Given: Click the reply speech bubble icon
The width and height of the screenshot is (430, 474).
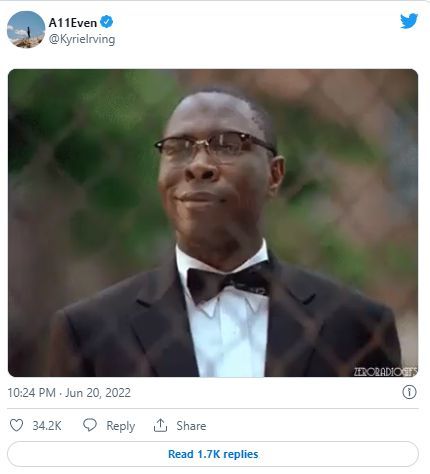Looking at the screenshot, I should 90,425.
